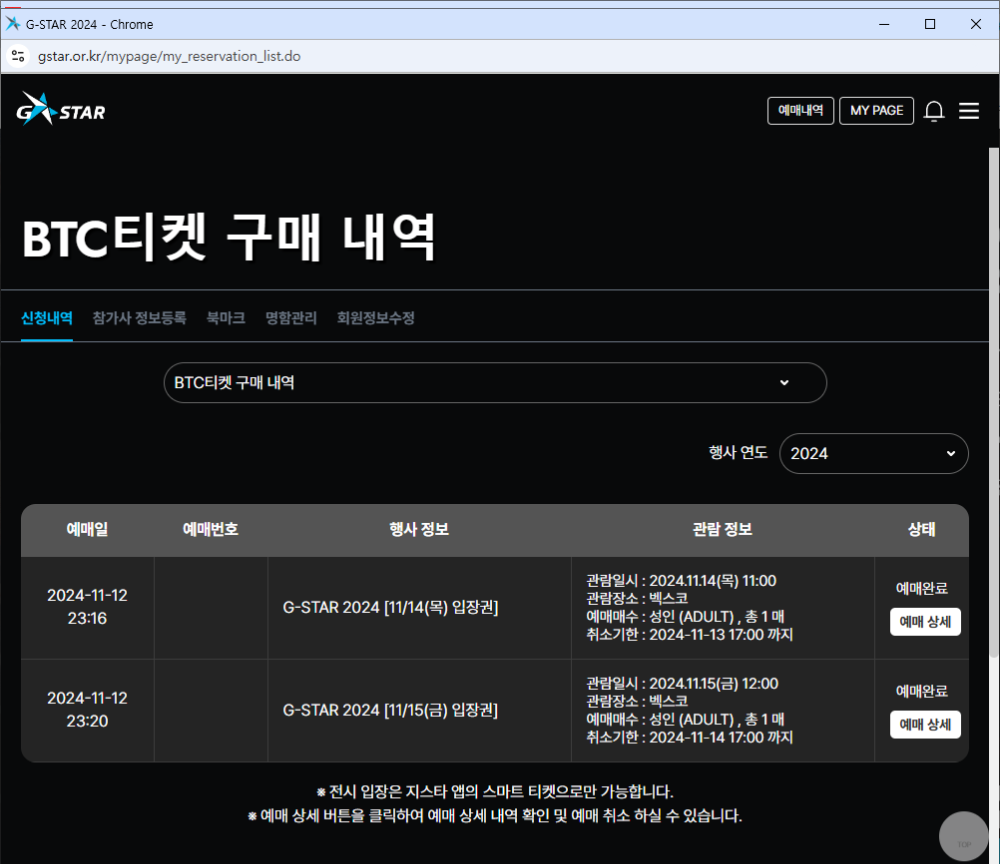Click 예매 상세 for 11/15 ticket

[x=925, y=724]
